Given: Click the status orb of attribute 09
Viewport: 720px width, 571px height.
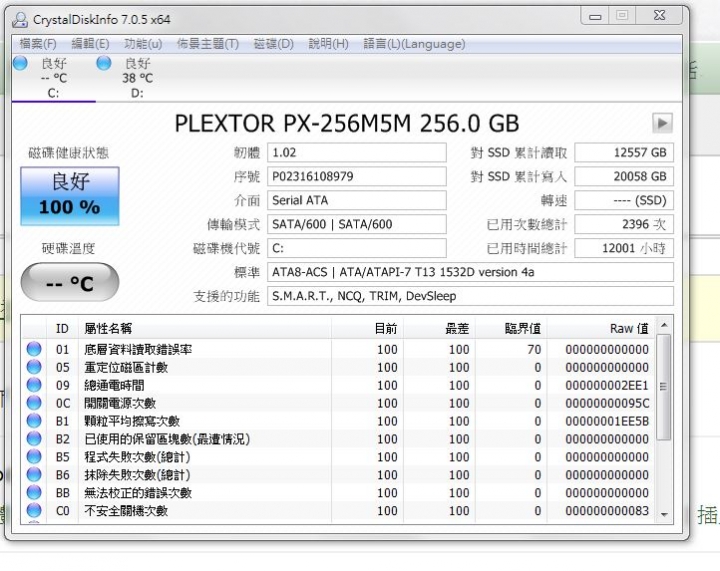Looking at the screenshot, I should 34,385.
